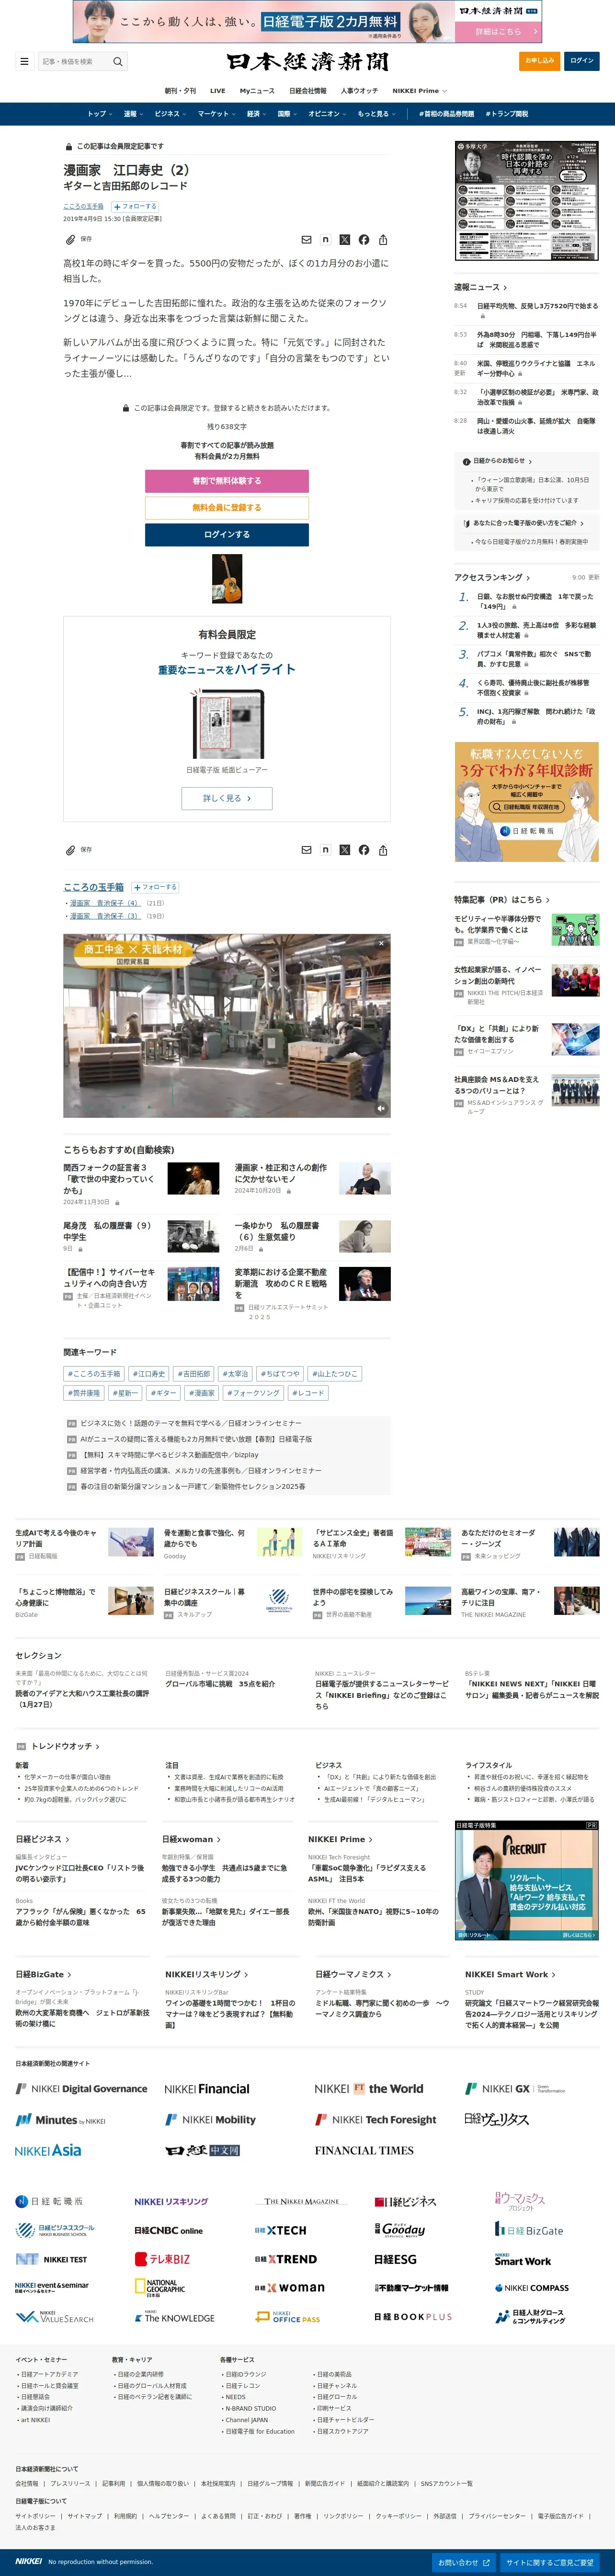Open 漫画家 青池保子(4) article link
Screen dimensions: 615x2576
(x=104, y=903)
